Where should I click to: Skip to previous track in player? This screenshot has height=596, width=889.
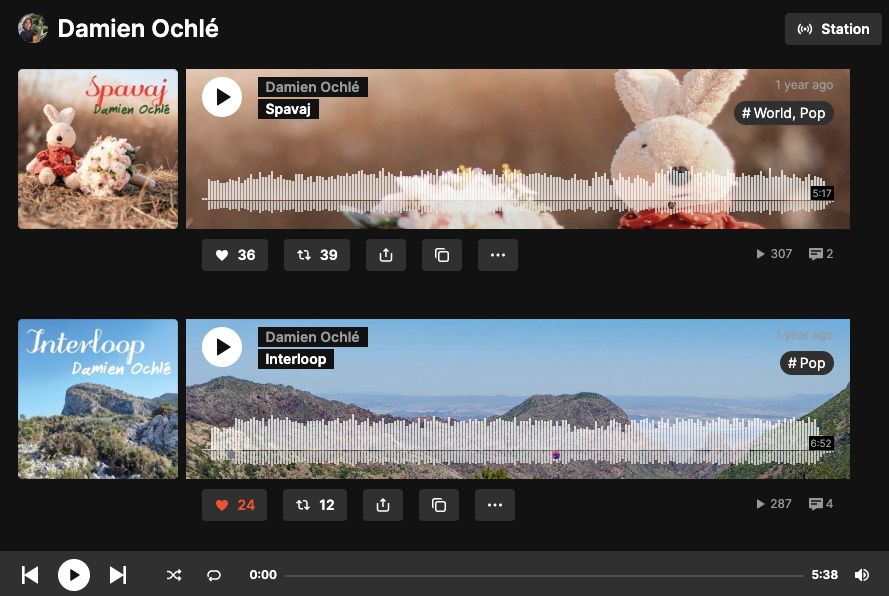pos(30,574)
